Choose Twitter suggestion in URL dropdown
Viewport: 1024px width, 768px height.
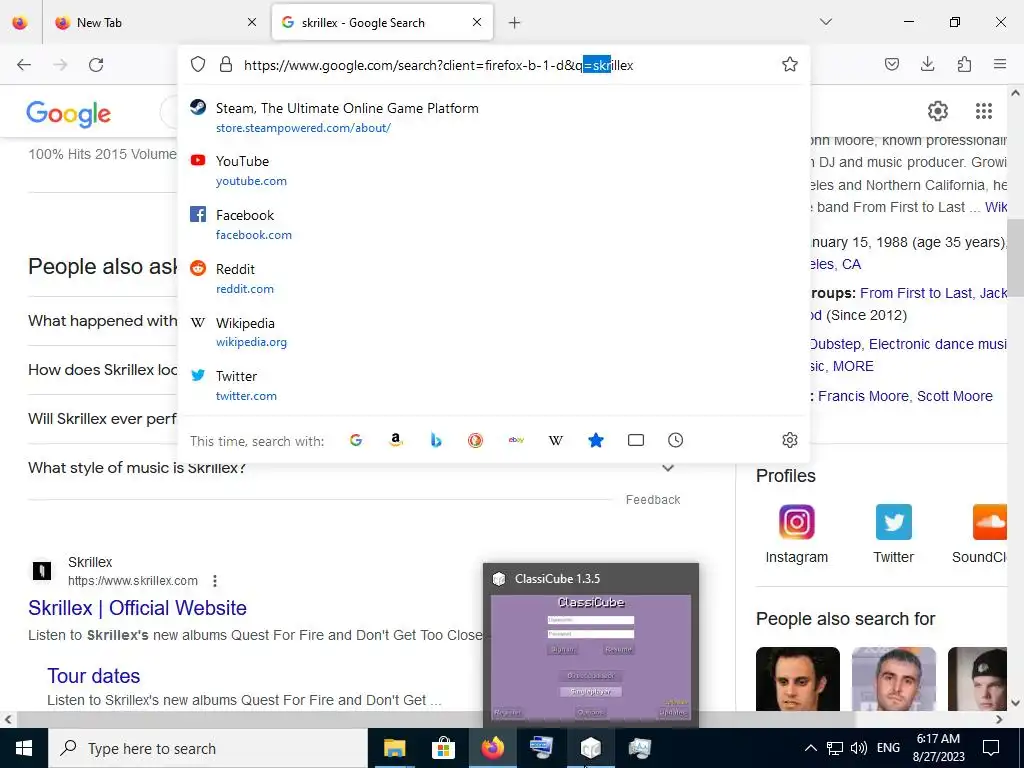click(x=494, y=385)
